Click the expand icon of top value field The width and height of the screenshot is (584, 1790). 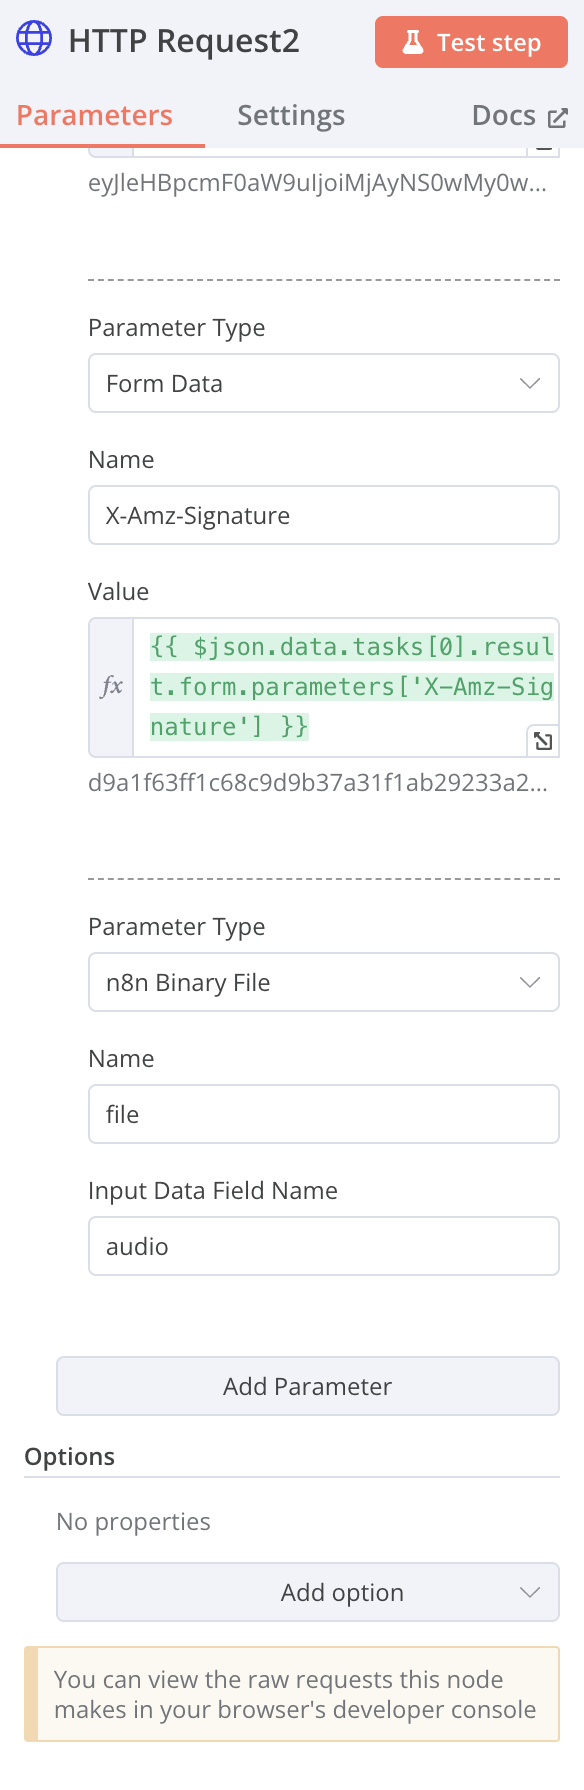[x=542, y=149]
